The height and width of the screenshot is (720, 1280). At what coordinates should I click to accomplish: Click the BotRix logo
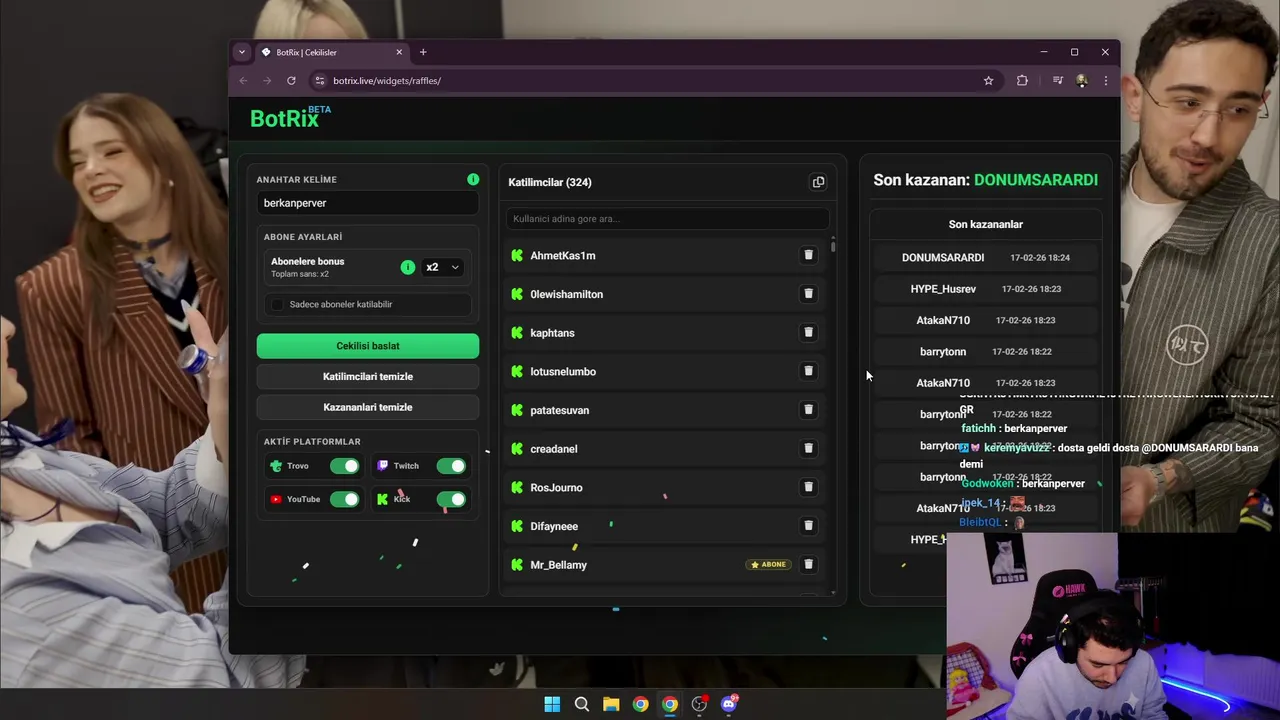(290, 118)
